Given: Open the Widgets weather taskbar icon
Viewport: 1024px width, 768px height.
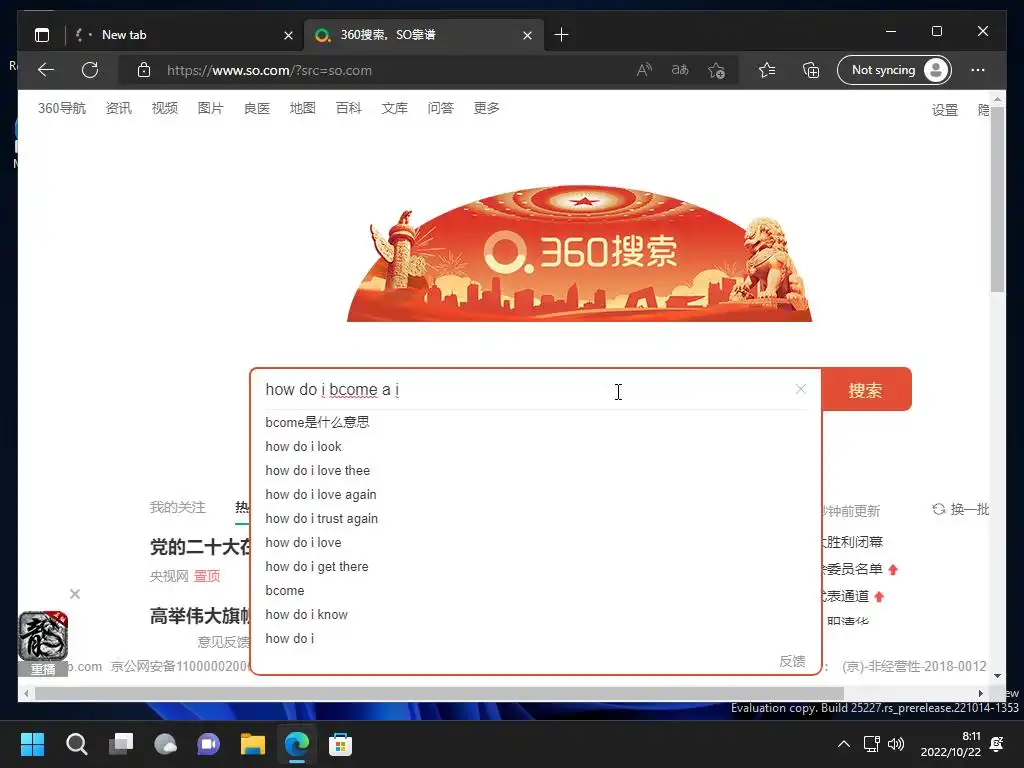Looking at the screenshot, I should (x=165, y=744).
